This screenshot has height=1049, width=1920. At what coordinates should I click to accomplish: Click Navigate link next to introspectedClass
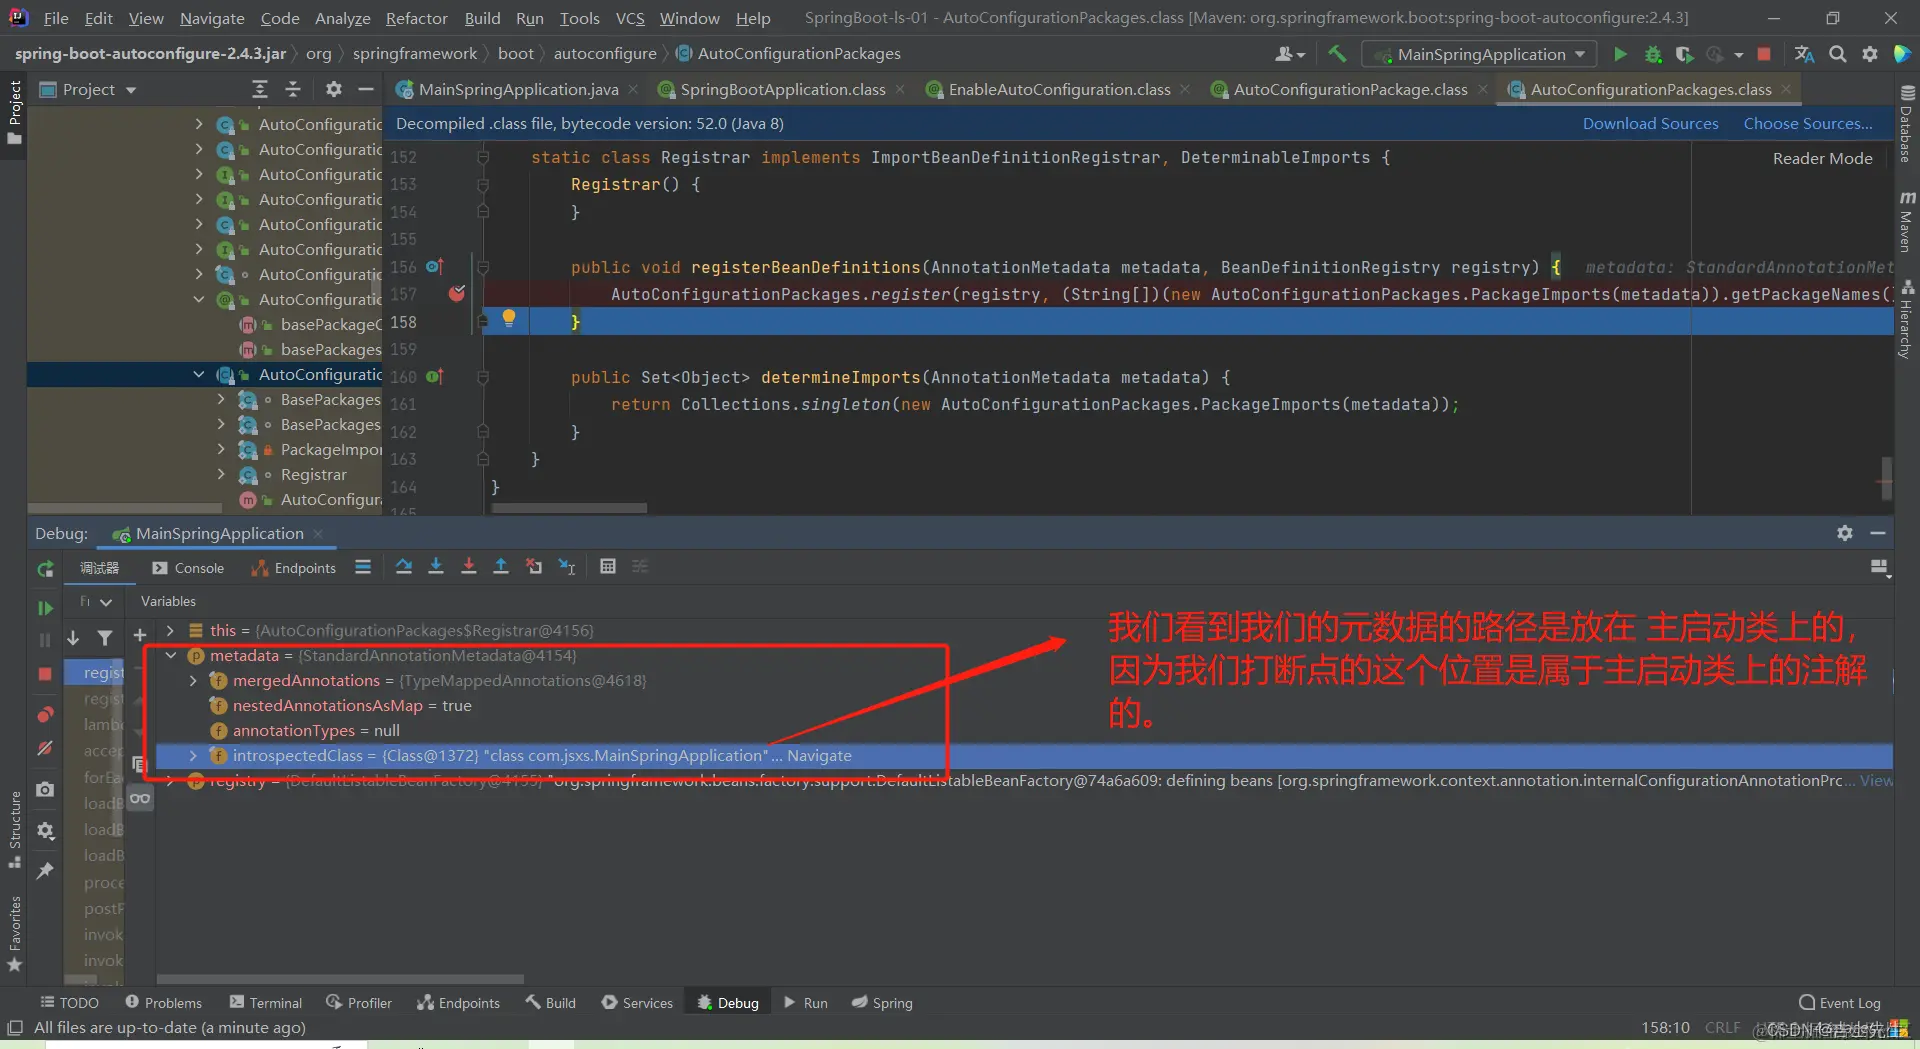point(819,756)
